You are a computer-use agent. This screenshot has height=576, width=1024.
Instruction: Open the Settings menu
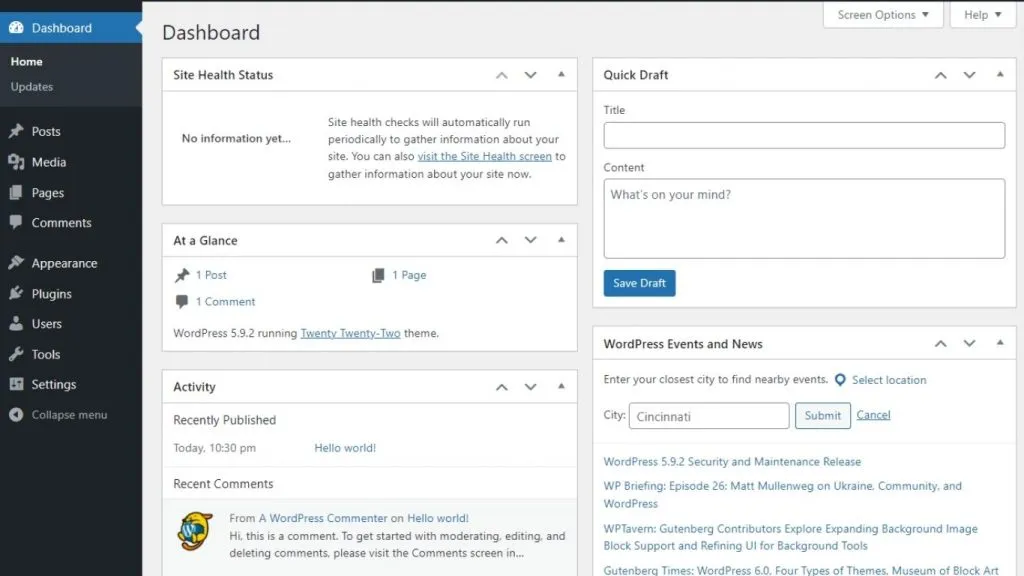[71, 385]
